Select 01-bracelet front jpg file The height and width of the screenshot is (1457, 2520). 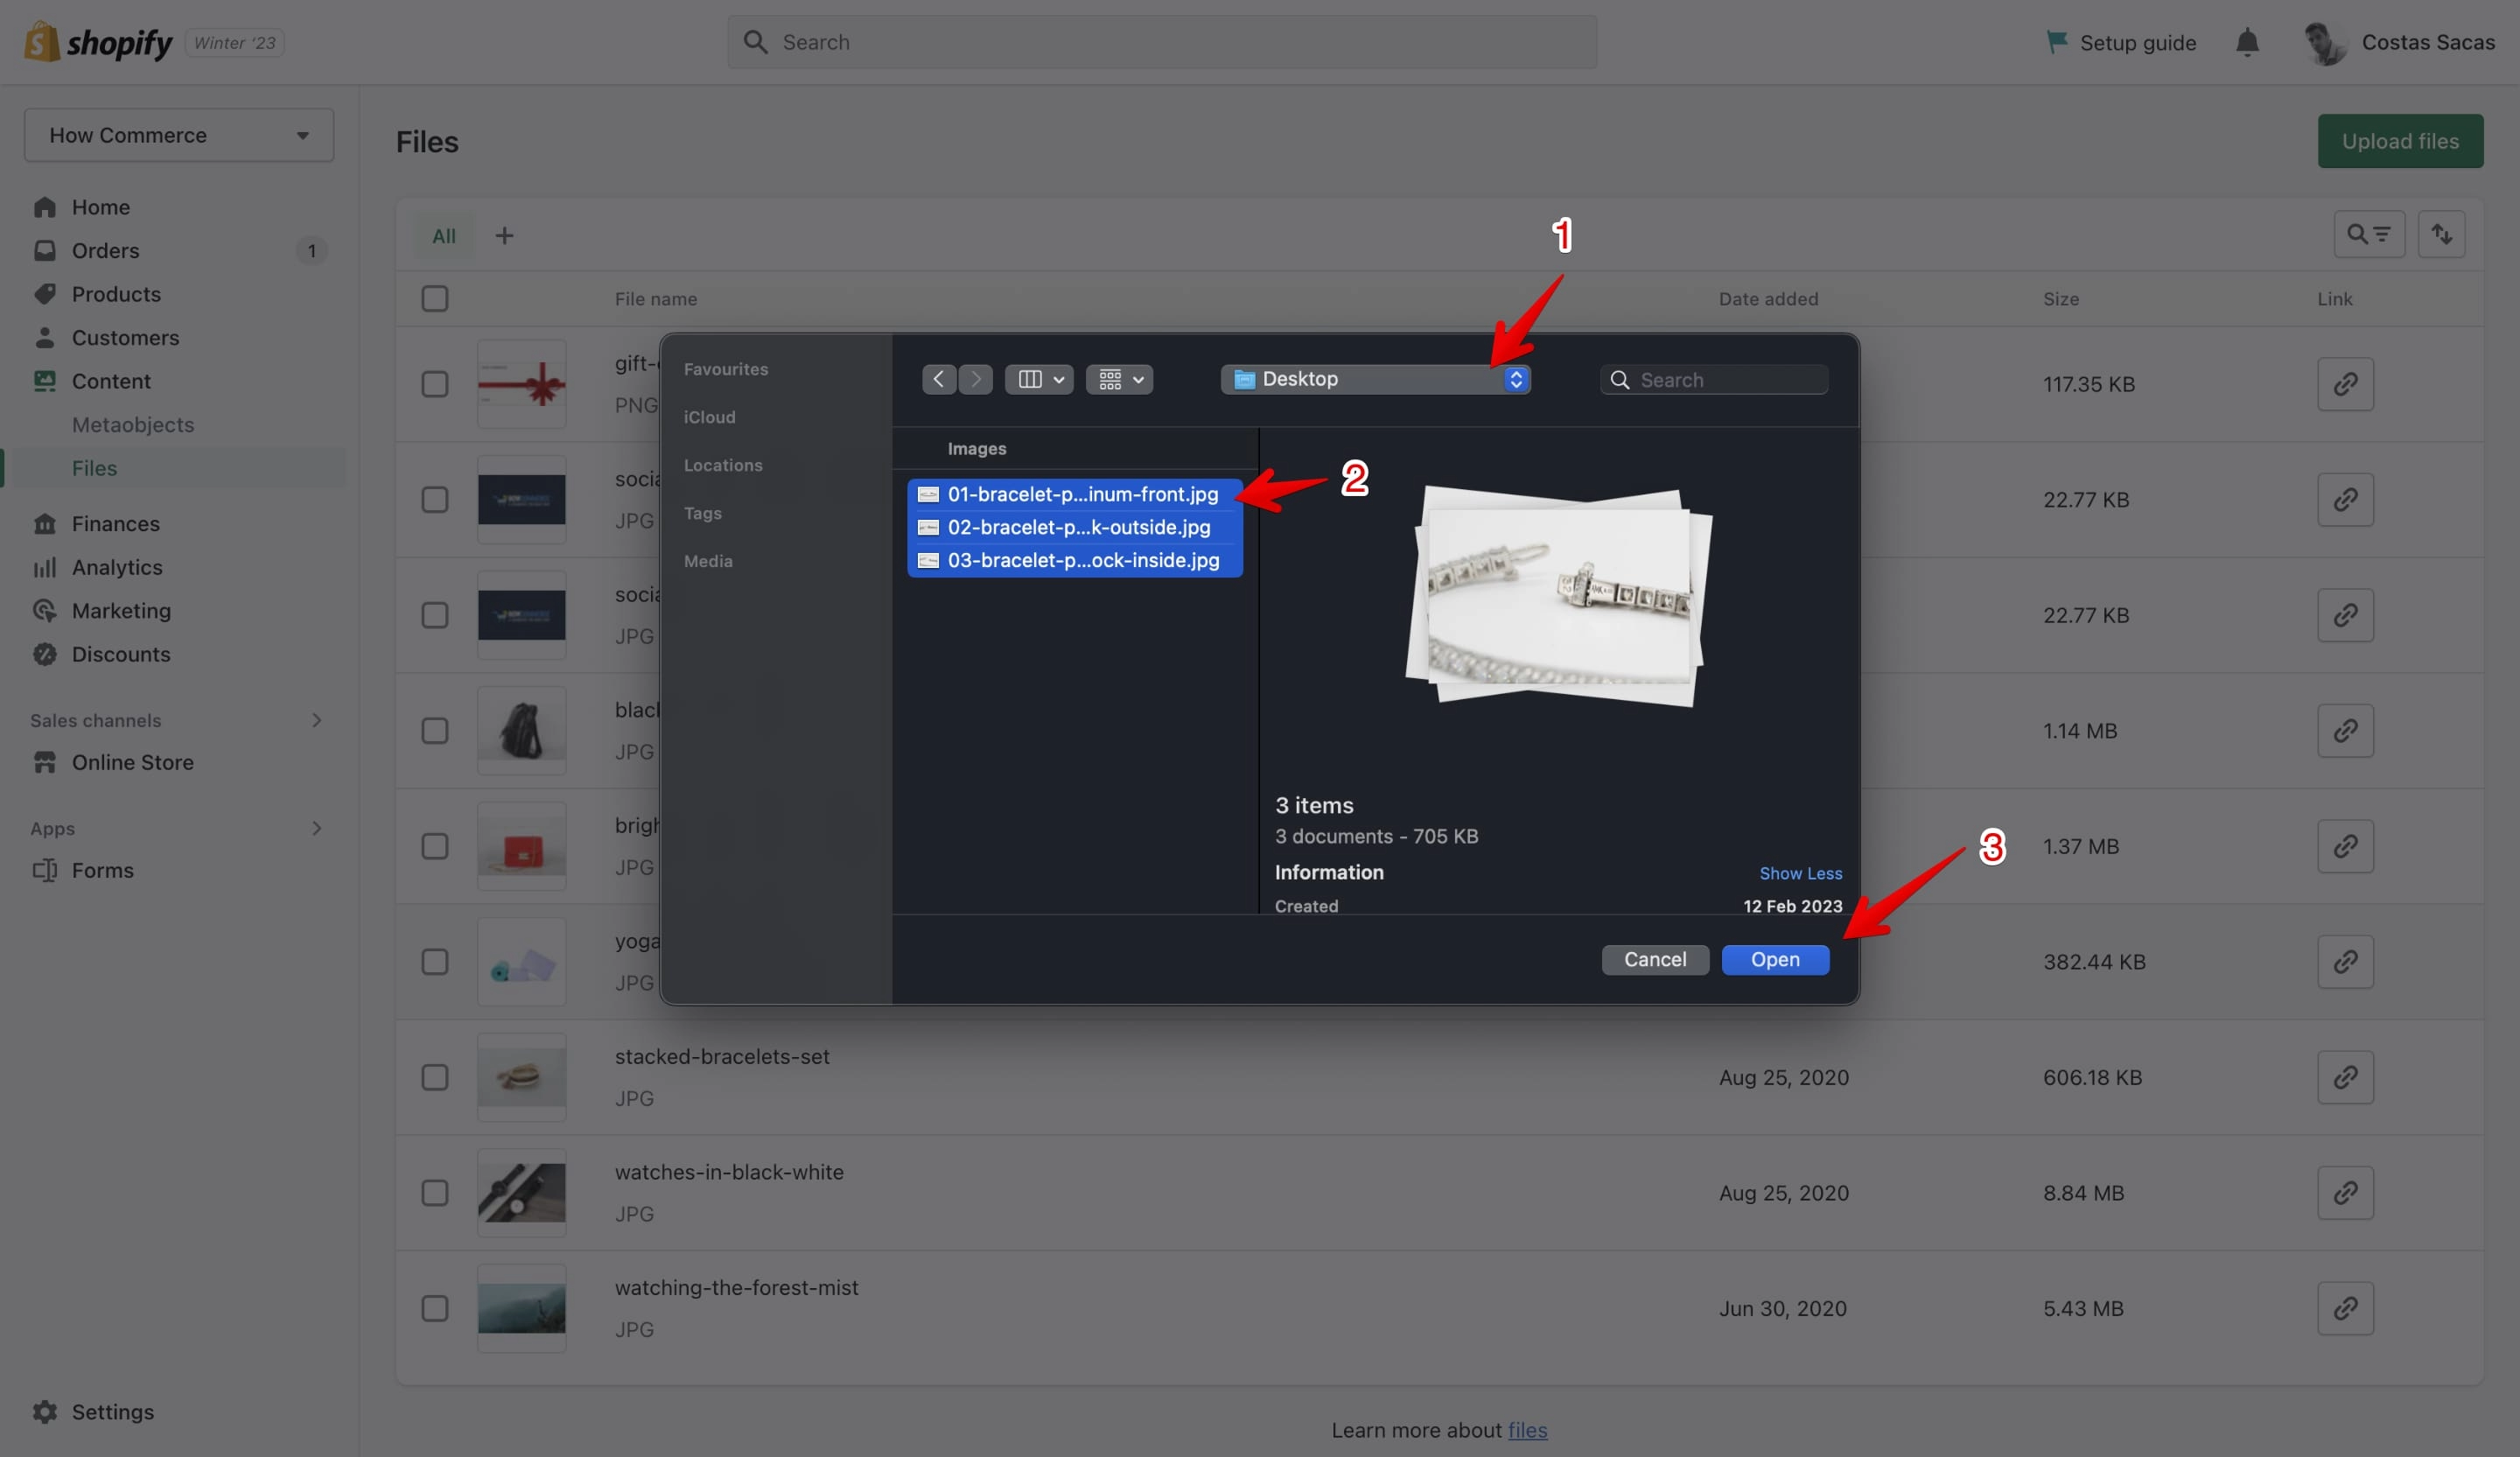coord(1075,494)
